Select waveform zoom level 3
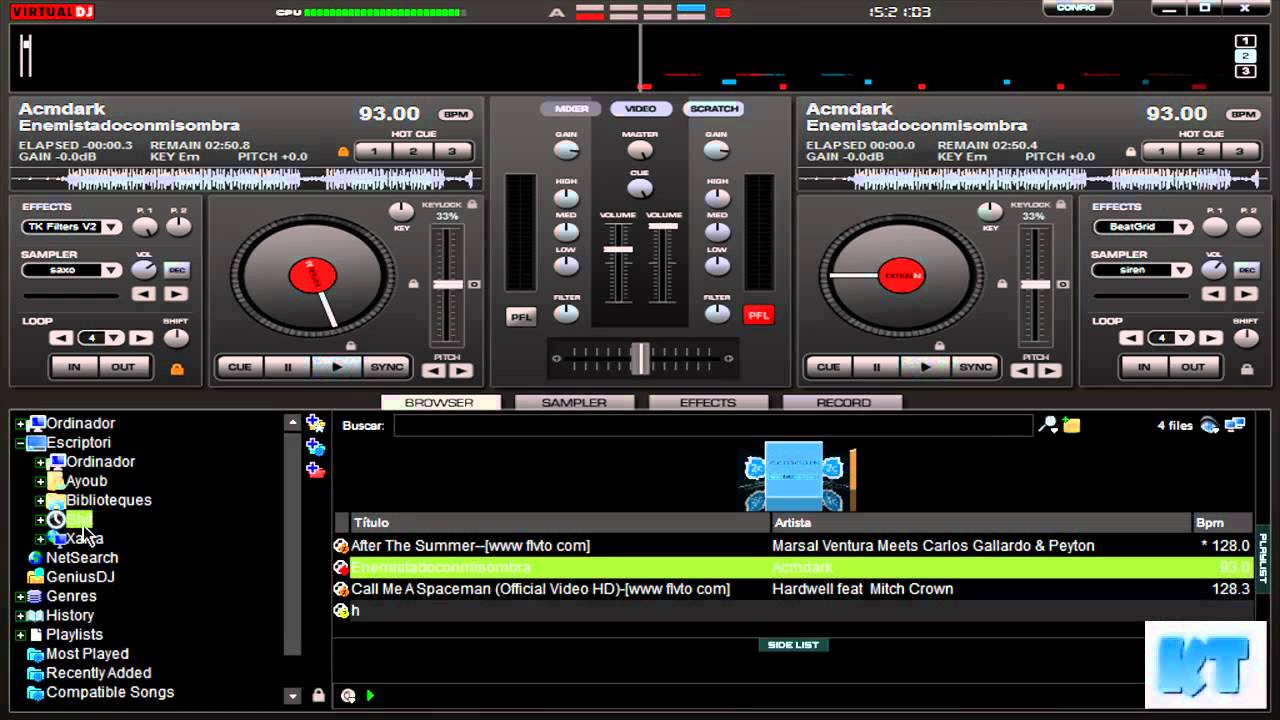Viewport: 1280px width, 720px height. click(x=1245, y=71)
